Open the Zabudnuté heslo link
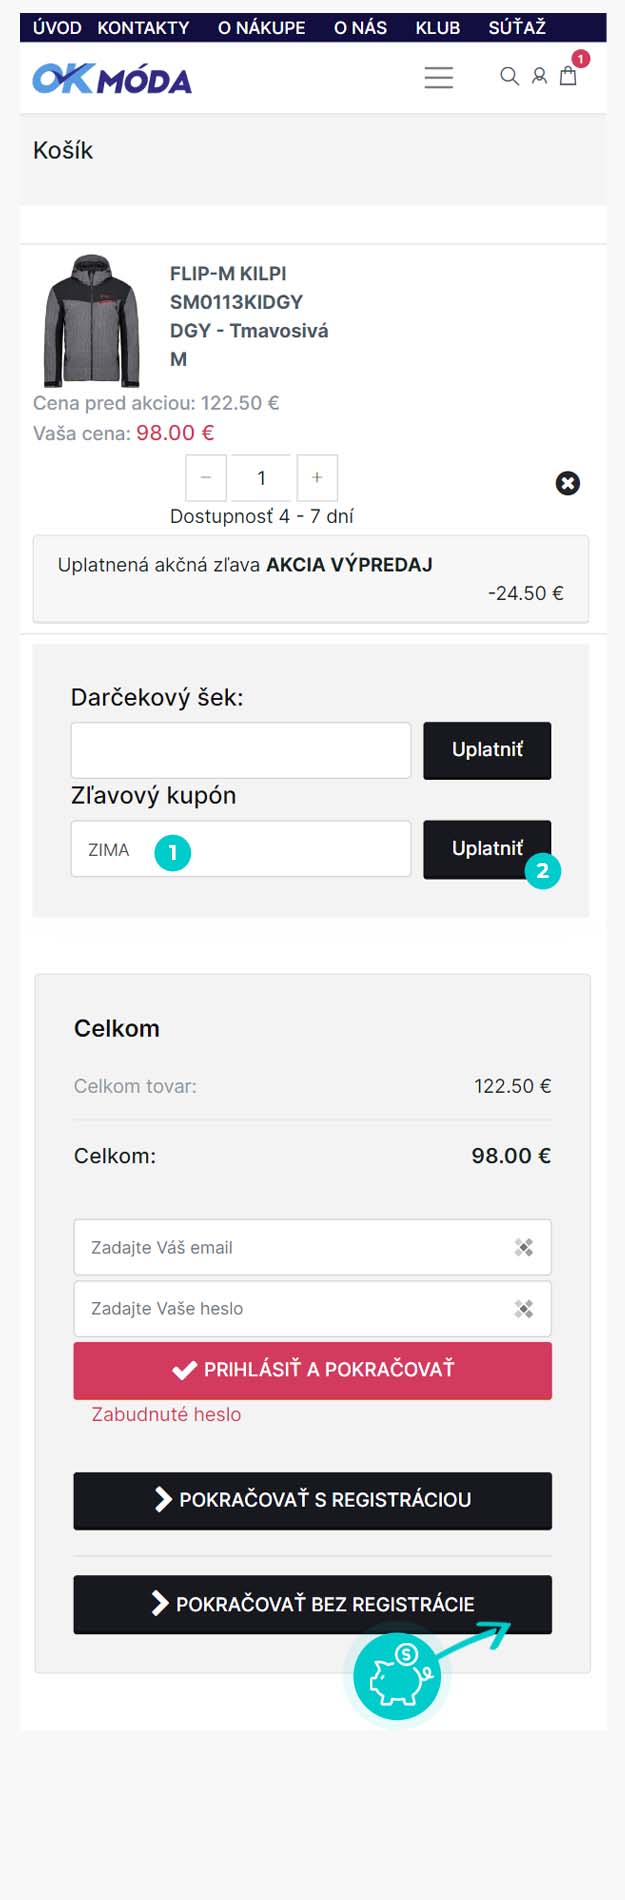The width and height of the screenshot is (625, 1900). [166, 1414]
